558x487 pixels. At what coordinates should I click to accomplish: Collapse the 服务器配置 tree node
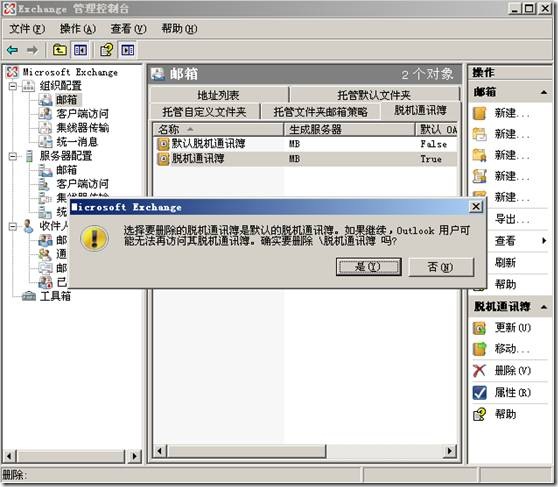[x=13, y=156]
